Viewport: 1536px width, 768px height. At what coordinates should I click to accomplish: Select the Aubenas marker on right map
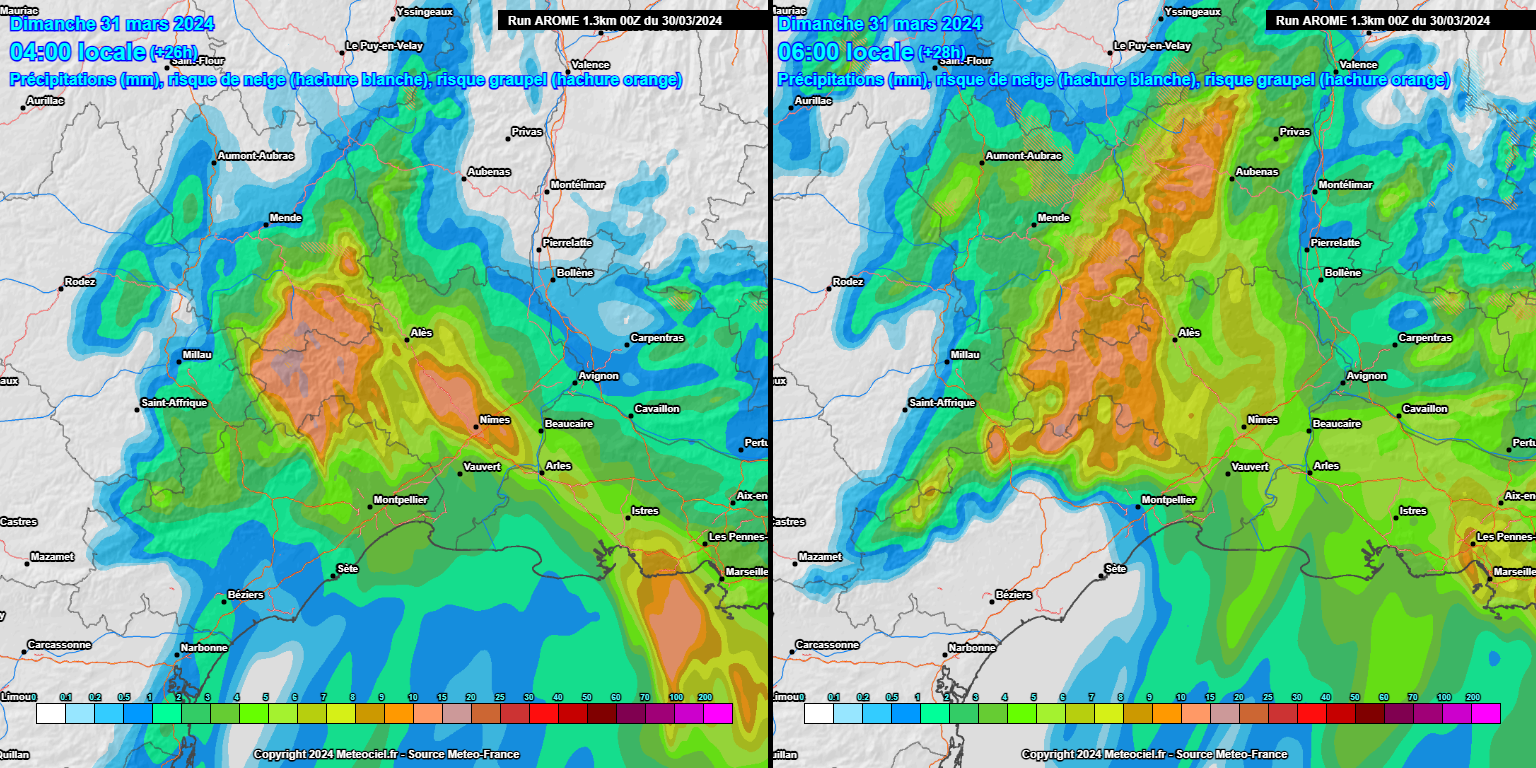(1233, 179)
